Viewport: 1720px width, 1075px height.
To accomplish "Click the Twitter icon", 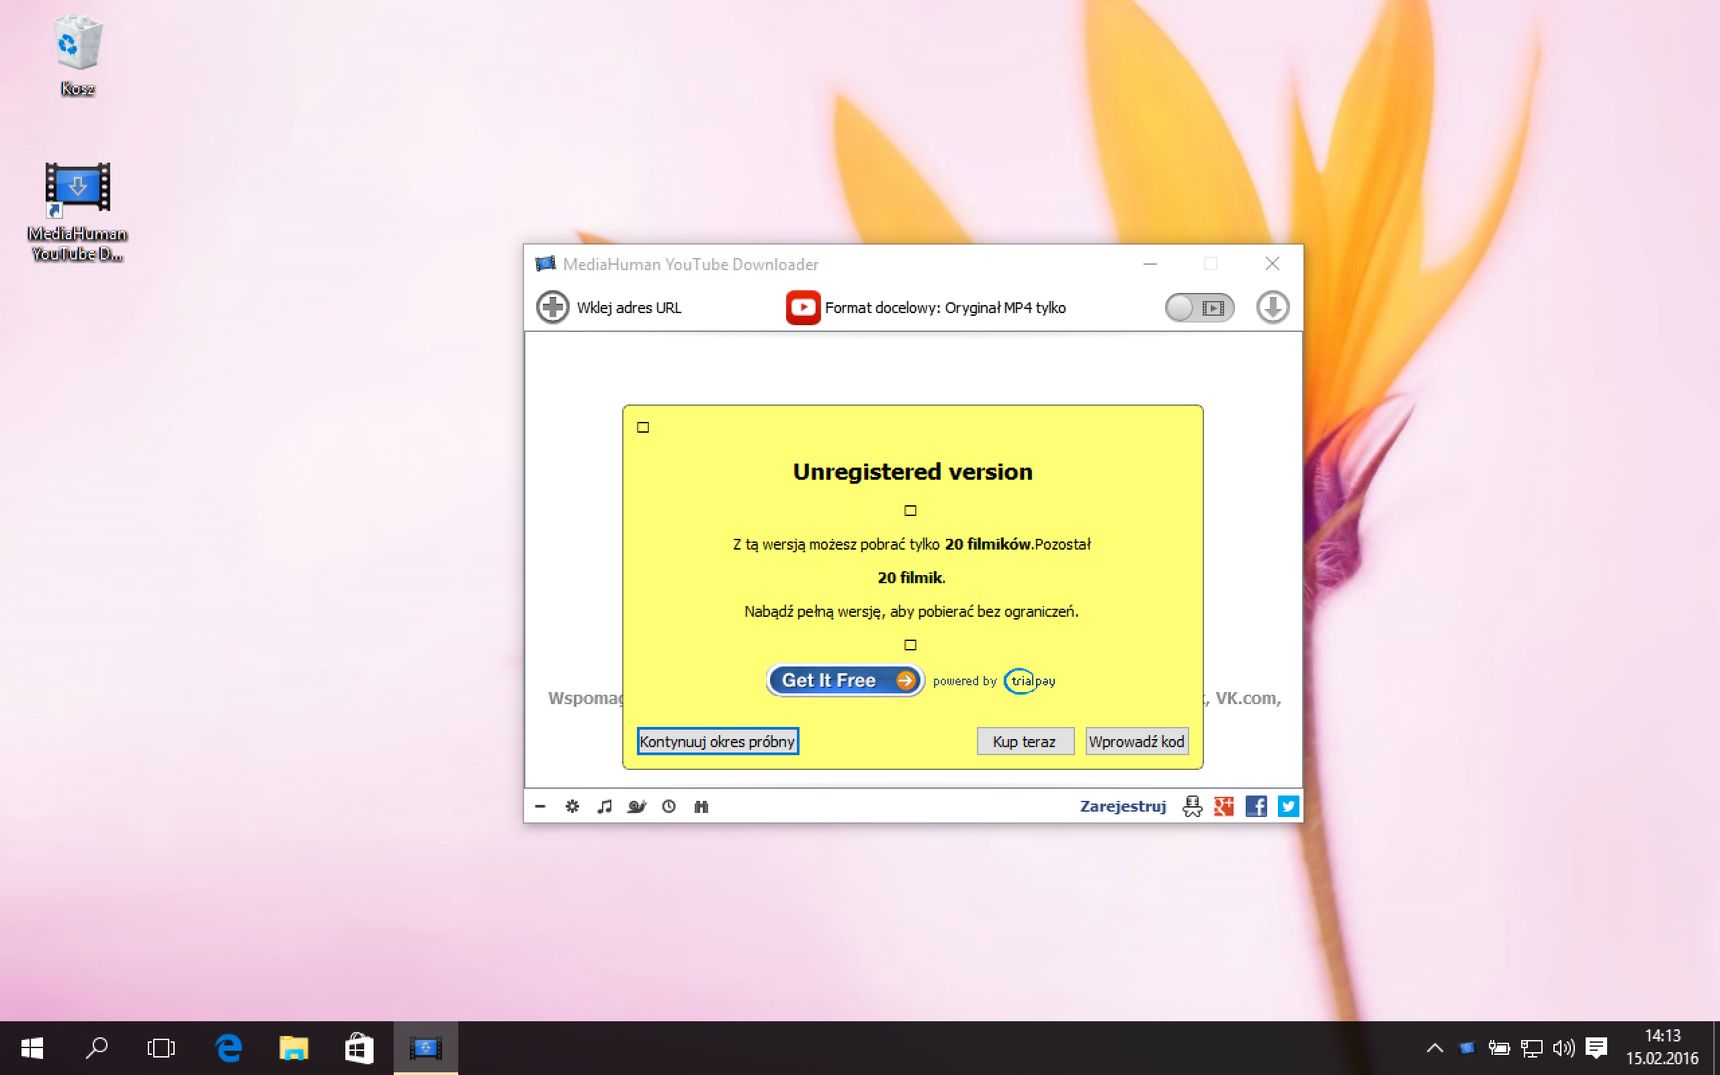I will point(1288,806).
